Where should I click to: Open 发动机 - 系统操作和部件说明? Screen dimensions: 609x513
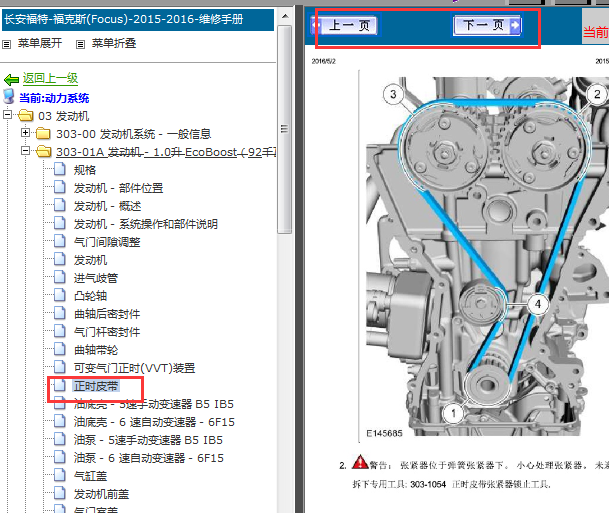click(x=146, y=224)
